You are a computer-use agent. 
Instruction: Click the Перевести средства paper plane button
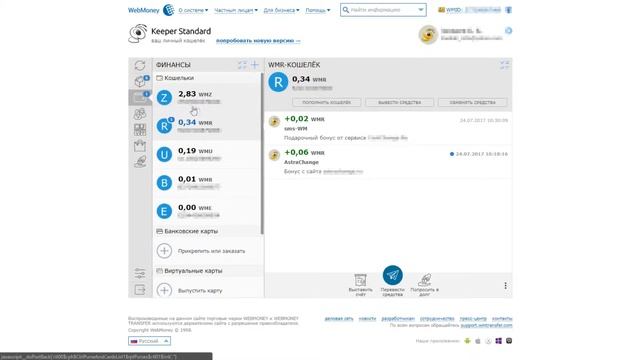click(393, 276)
